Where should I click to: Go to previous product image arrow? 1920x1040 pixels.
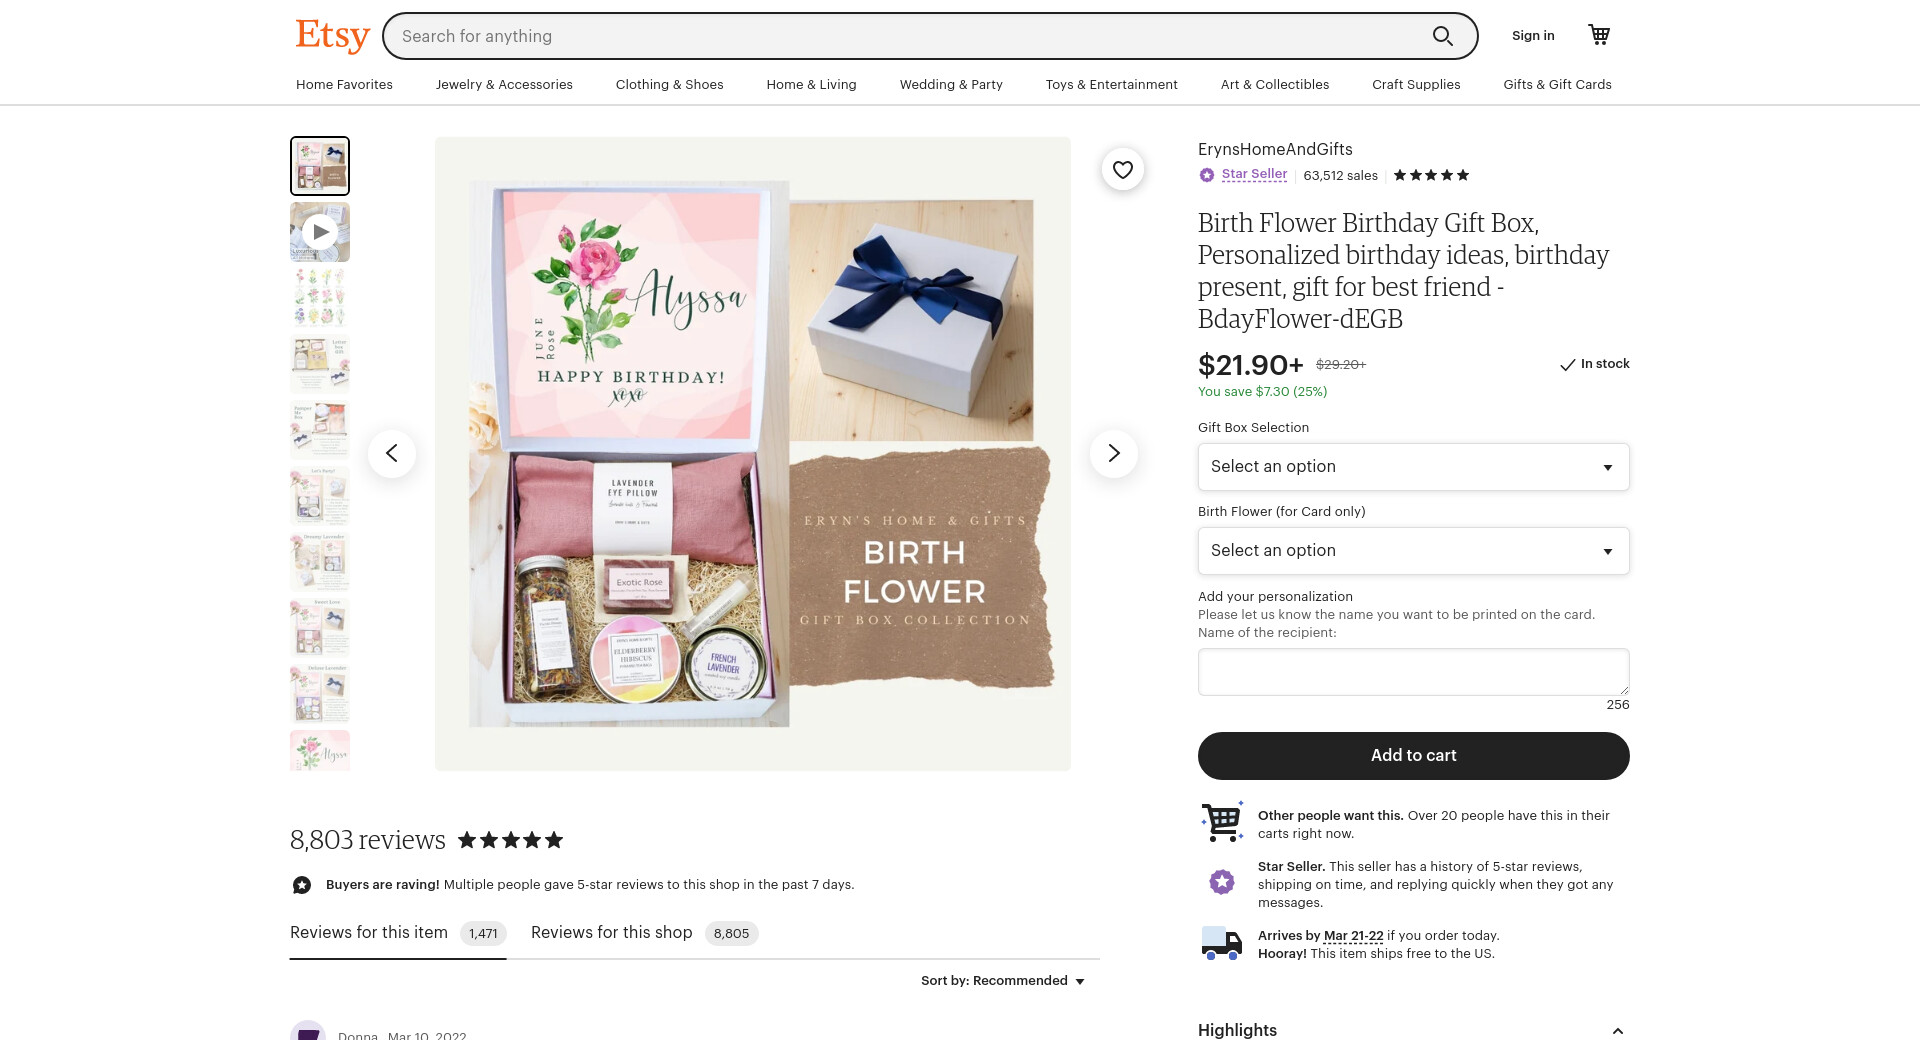click(x=392, y=454)
